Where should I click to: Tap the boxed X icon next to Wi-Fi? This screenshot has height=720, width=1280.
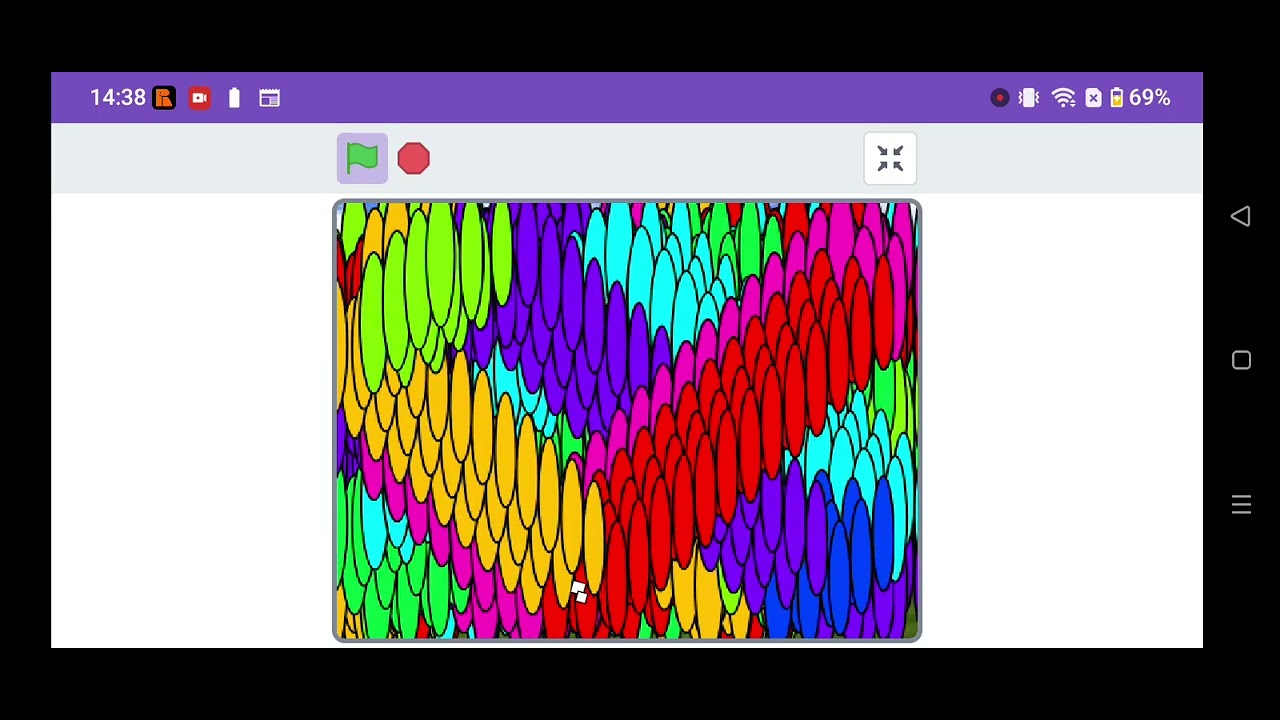pos(1093,98)
